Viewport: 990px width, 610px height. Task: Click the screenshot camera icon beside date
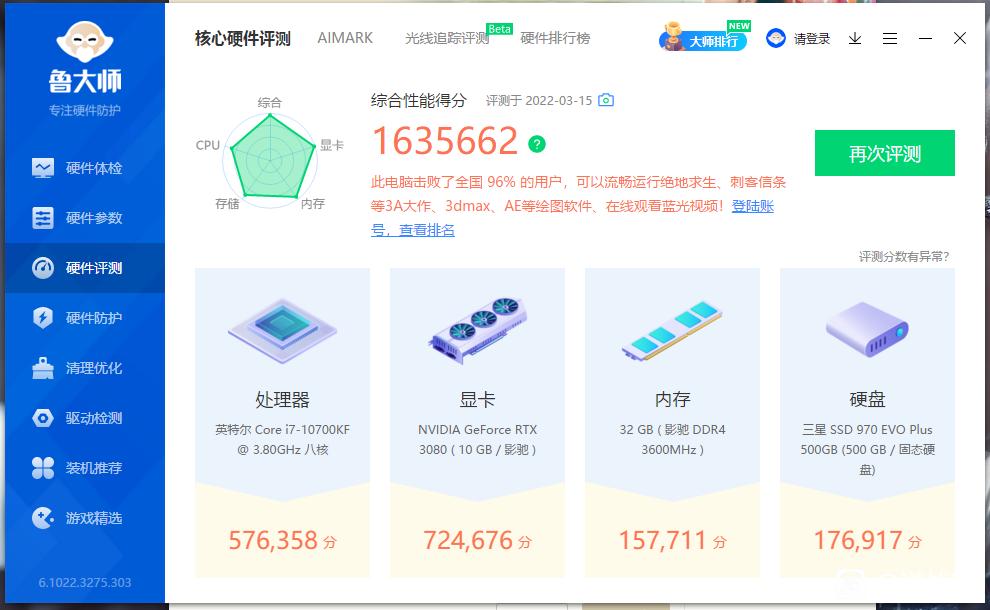(x=606, y=100)
